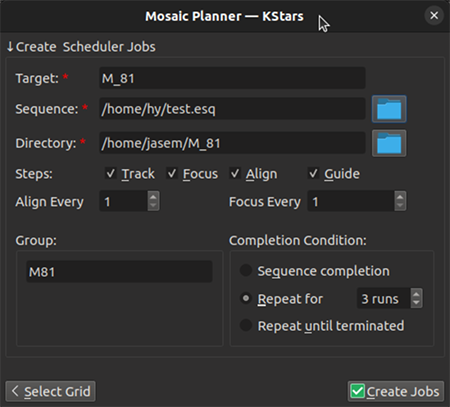Click the green checkmark Create Jobs icon
Screen dimensions: 450x407
(358, 391)
